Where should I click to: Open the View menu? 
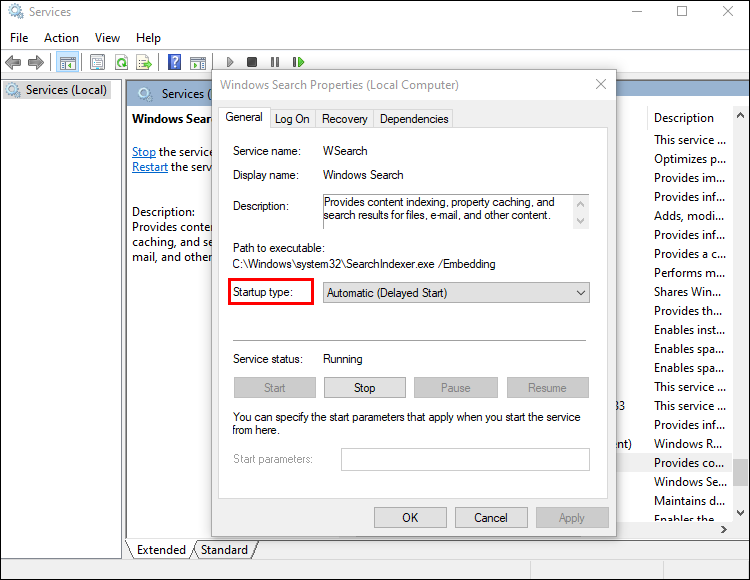[107, 38]
